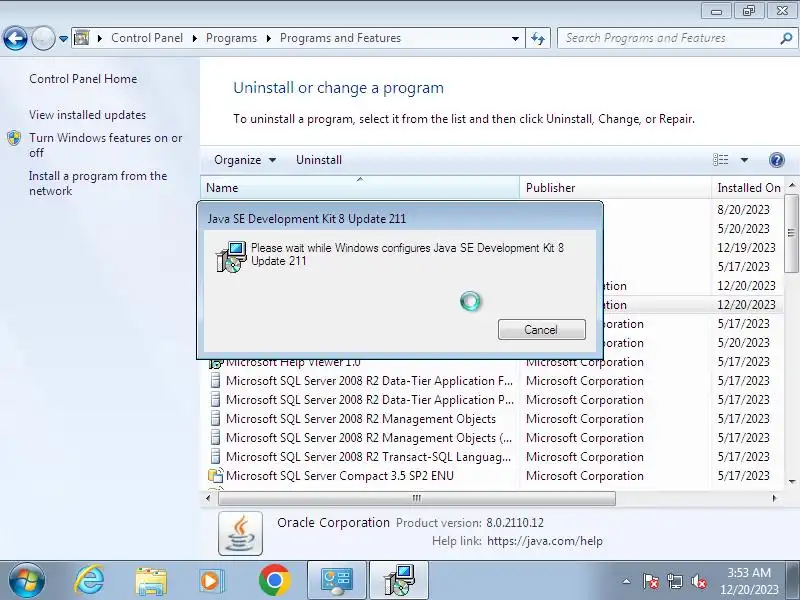Open Windows Media Player from the taskbar

[x=210, y=581]
